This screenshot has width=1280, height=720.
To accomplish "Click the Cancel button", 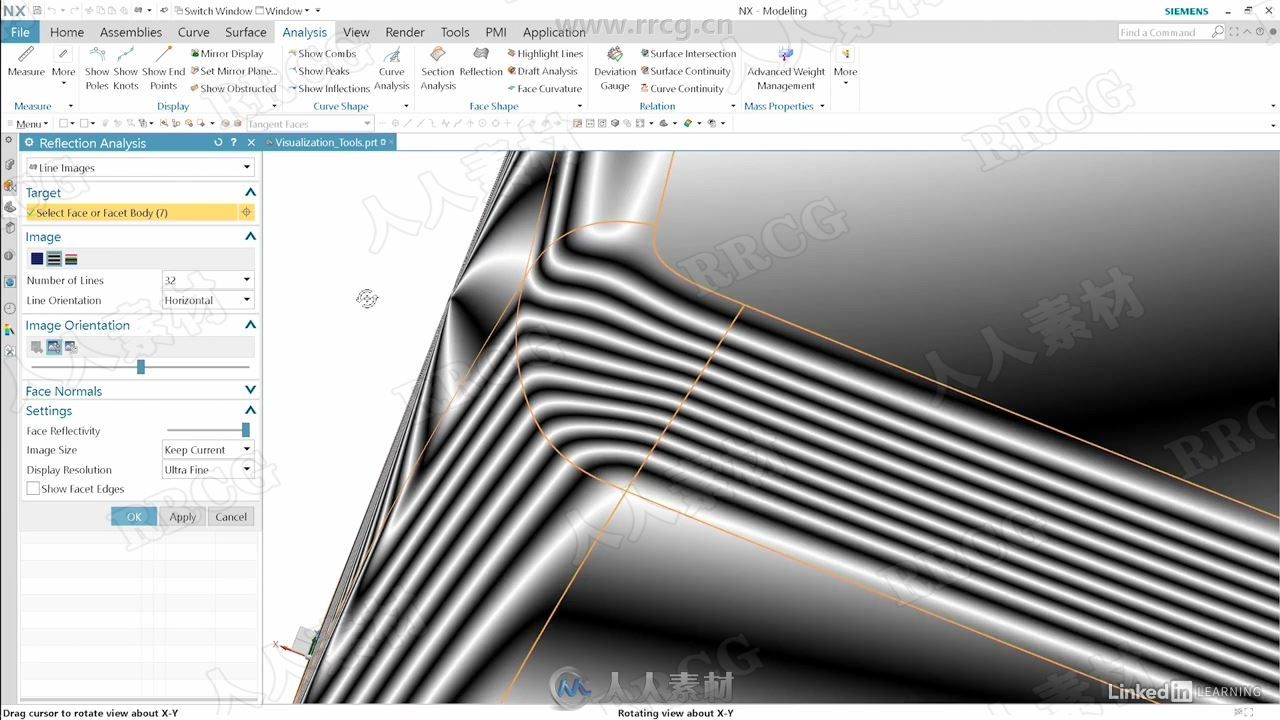I will click(231, 517).
